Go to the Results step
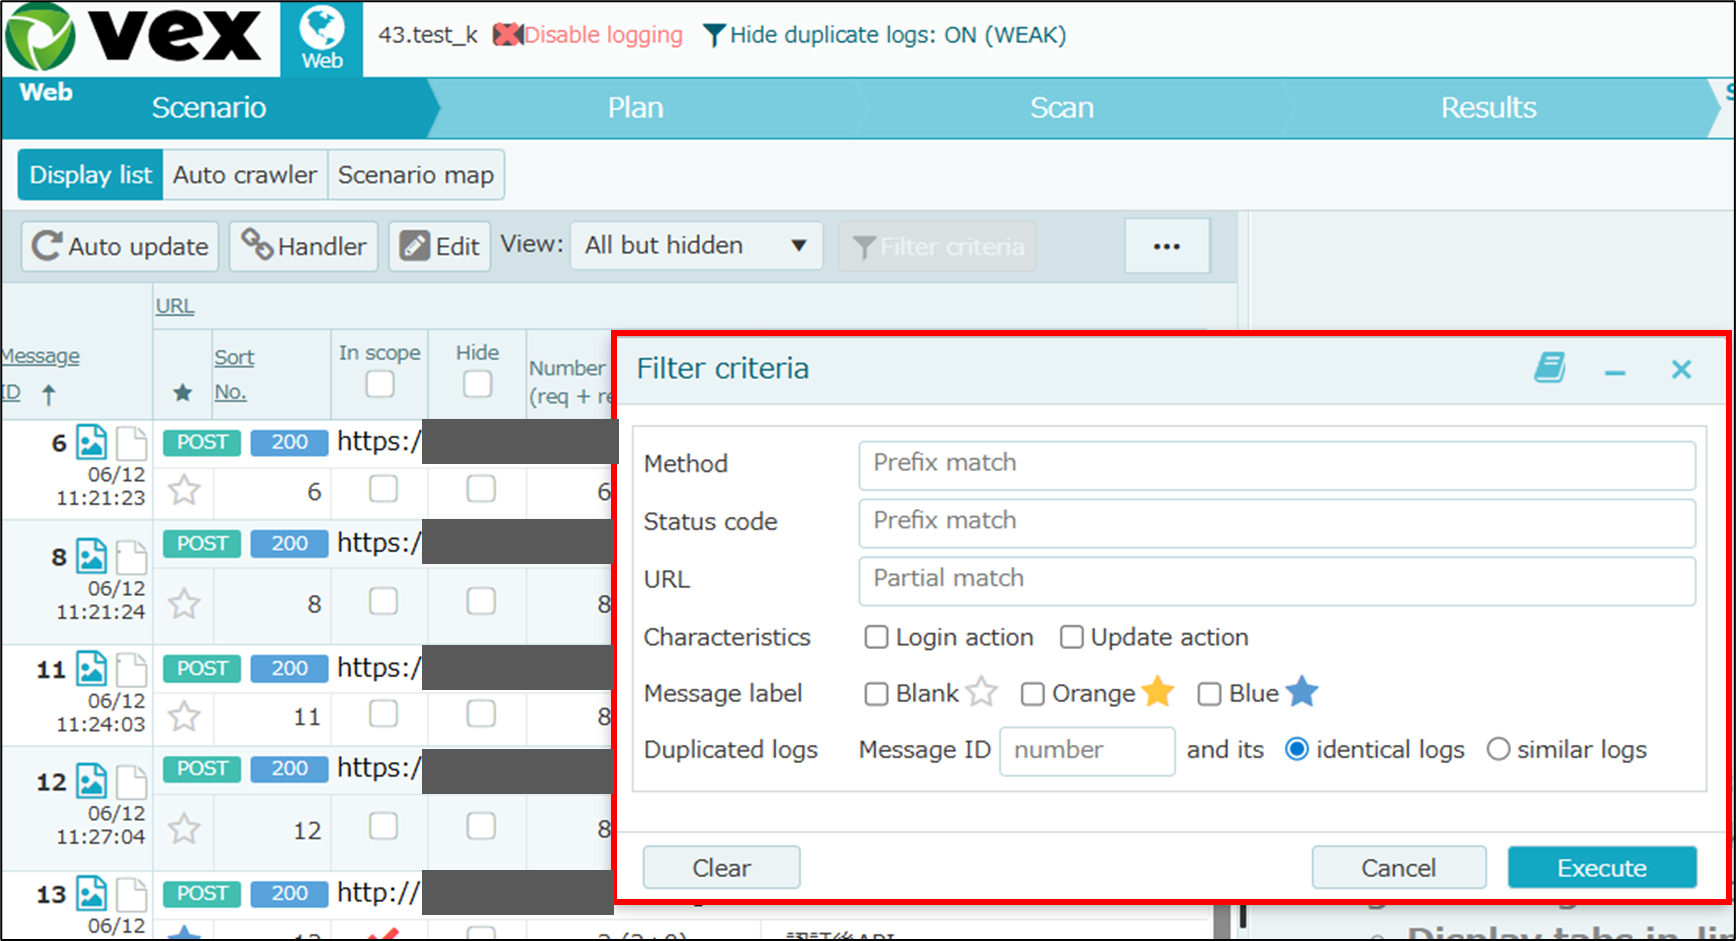This screenshot has width=1736, height=941. [1488, 108]
